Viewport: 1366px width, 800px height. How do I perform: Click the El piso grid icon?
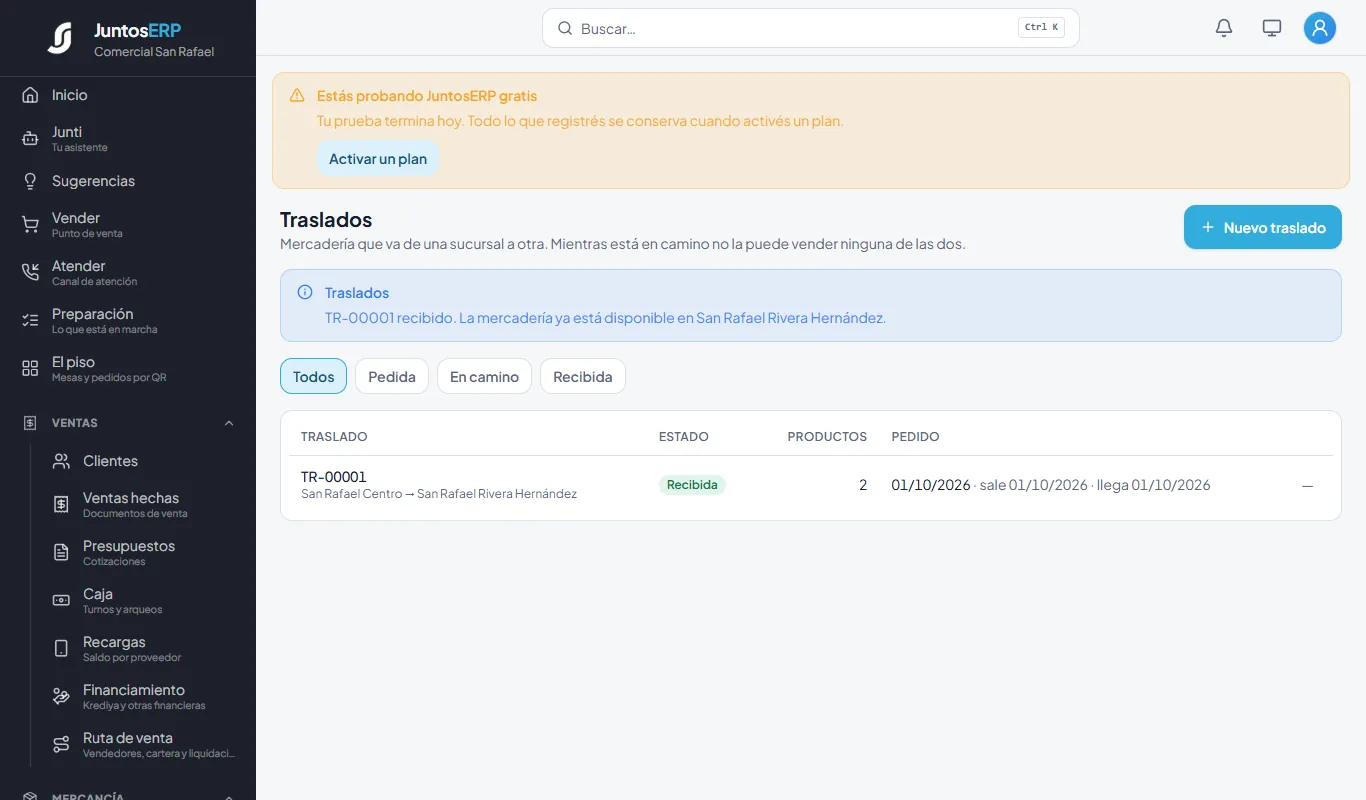30,369
